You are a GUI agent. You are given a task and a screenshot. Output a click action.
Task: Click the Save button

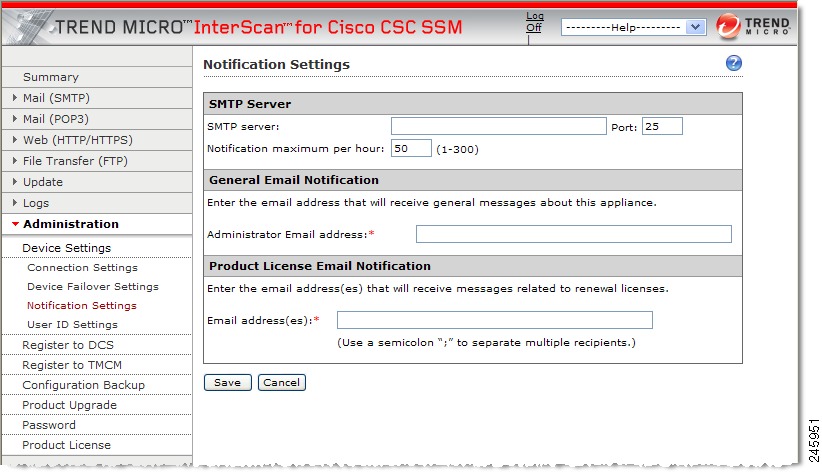pyautogui.click(x=228, y=382)
